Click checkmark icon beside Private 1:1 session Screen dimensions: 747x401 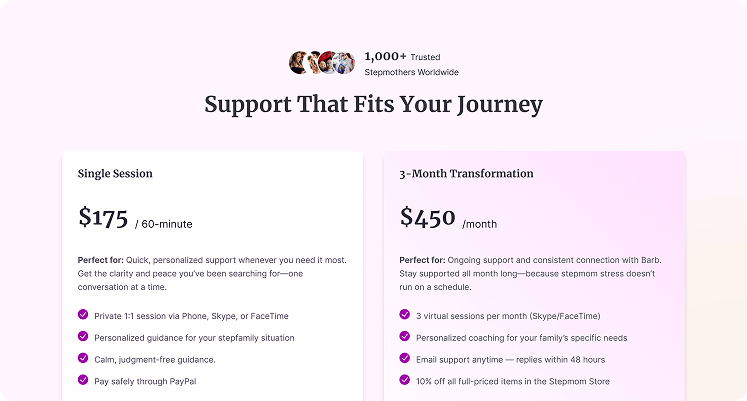(83, 314)
